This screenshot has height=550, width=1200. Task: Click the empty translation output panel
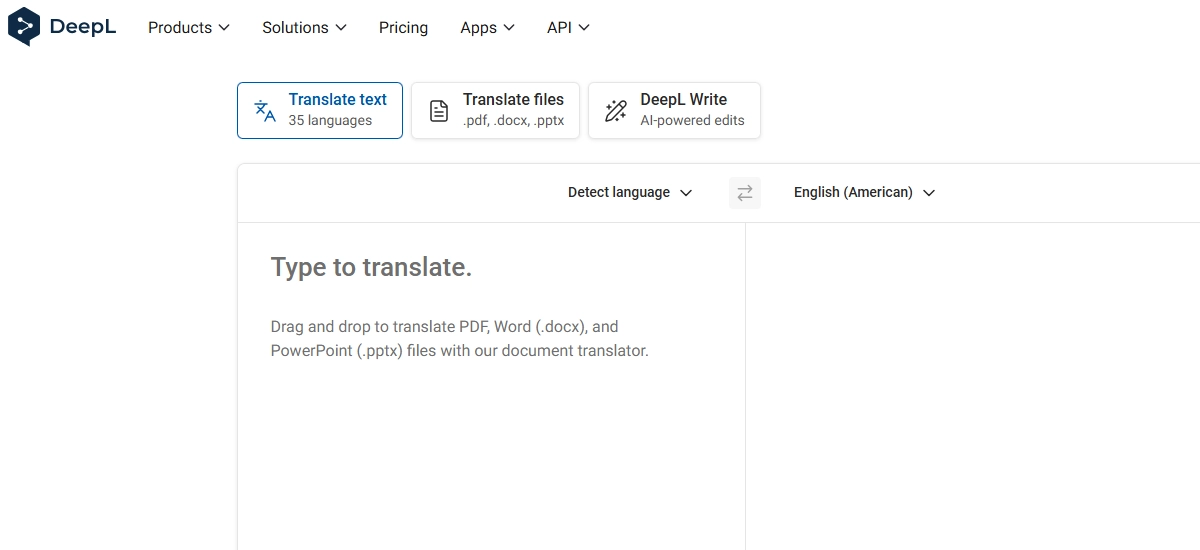[x=970, y=380]
